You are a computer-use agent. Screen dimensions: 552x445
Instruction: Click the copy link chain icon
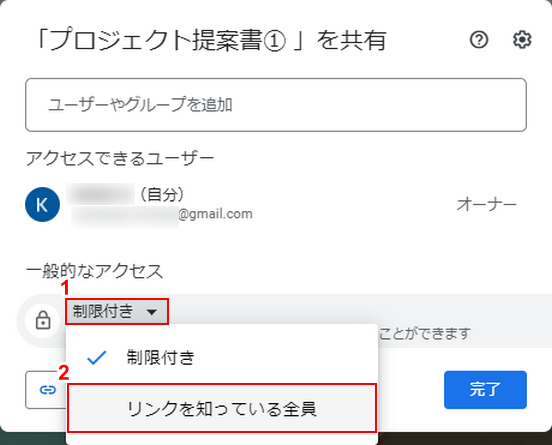[x=48, y=390]
